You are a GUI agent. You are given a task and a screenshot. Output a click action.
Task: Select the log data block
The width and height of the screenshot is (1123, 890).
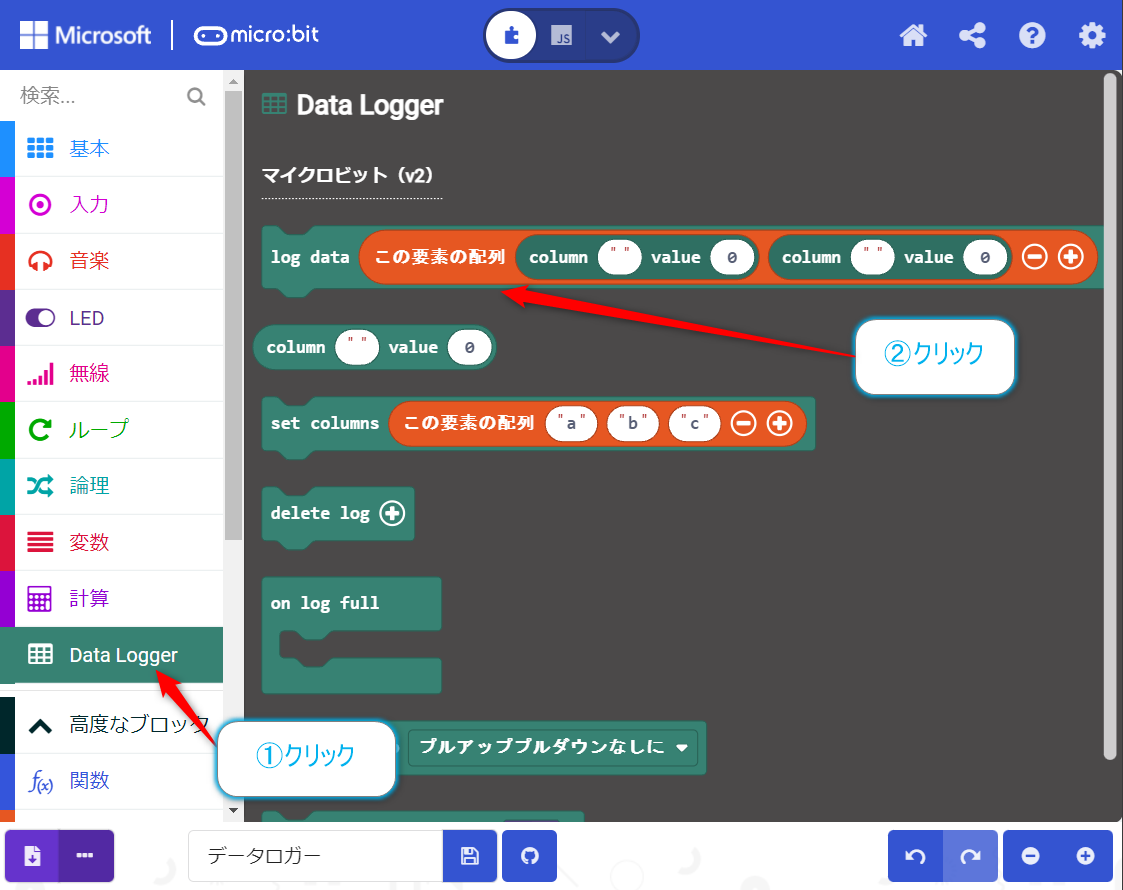309,257
